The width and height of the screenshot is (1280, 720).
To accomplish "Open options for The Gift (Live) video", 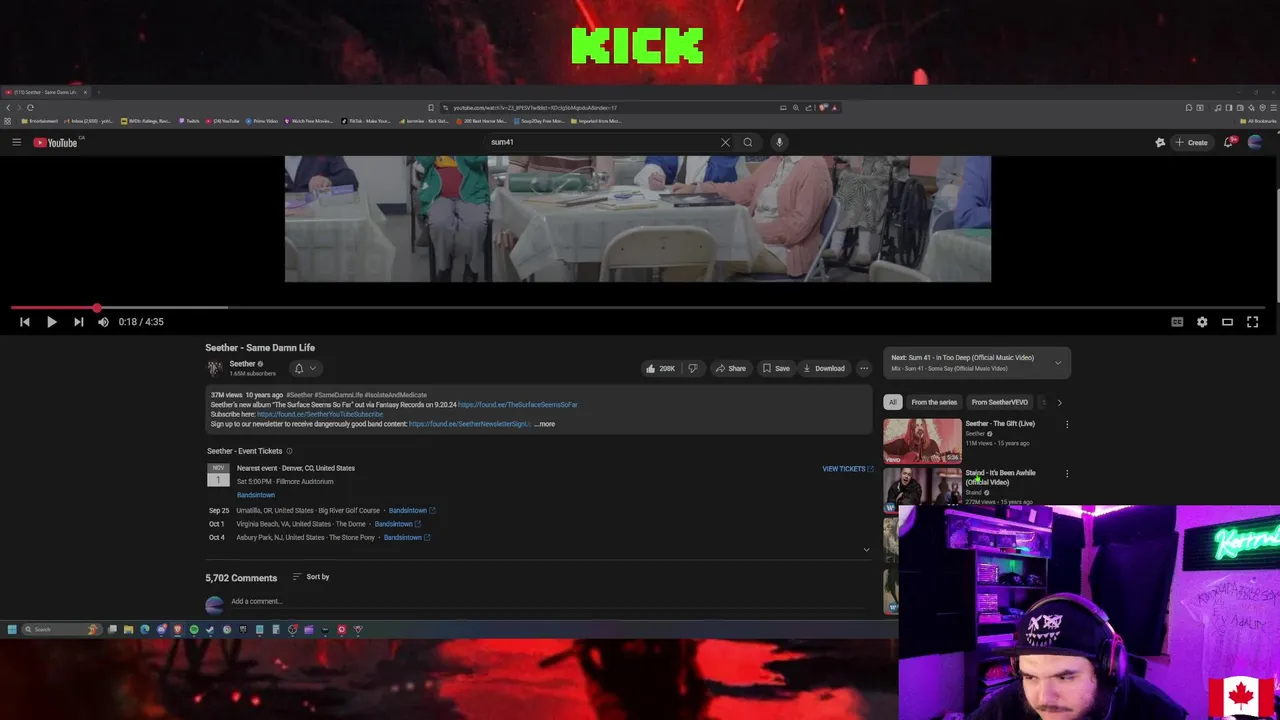I will [x=1067, y=425].
